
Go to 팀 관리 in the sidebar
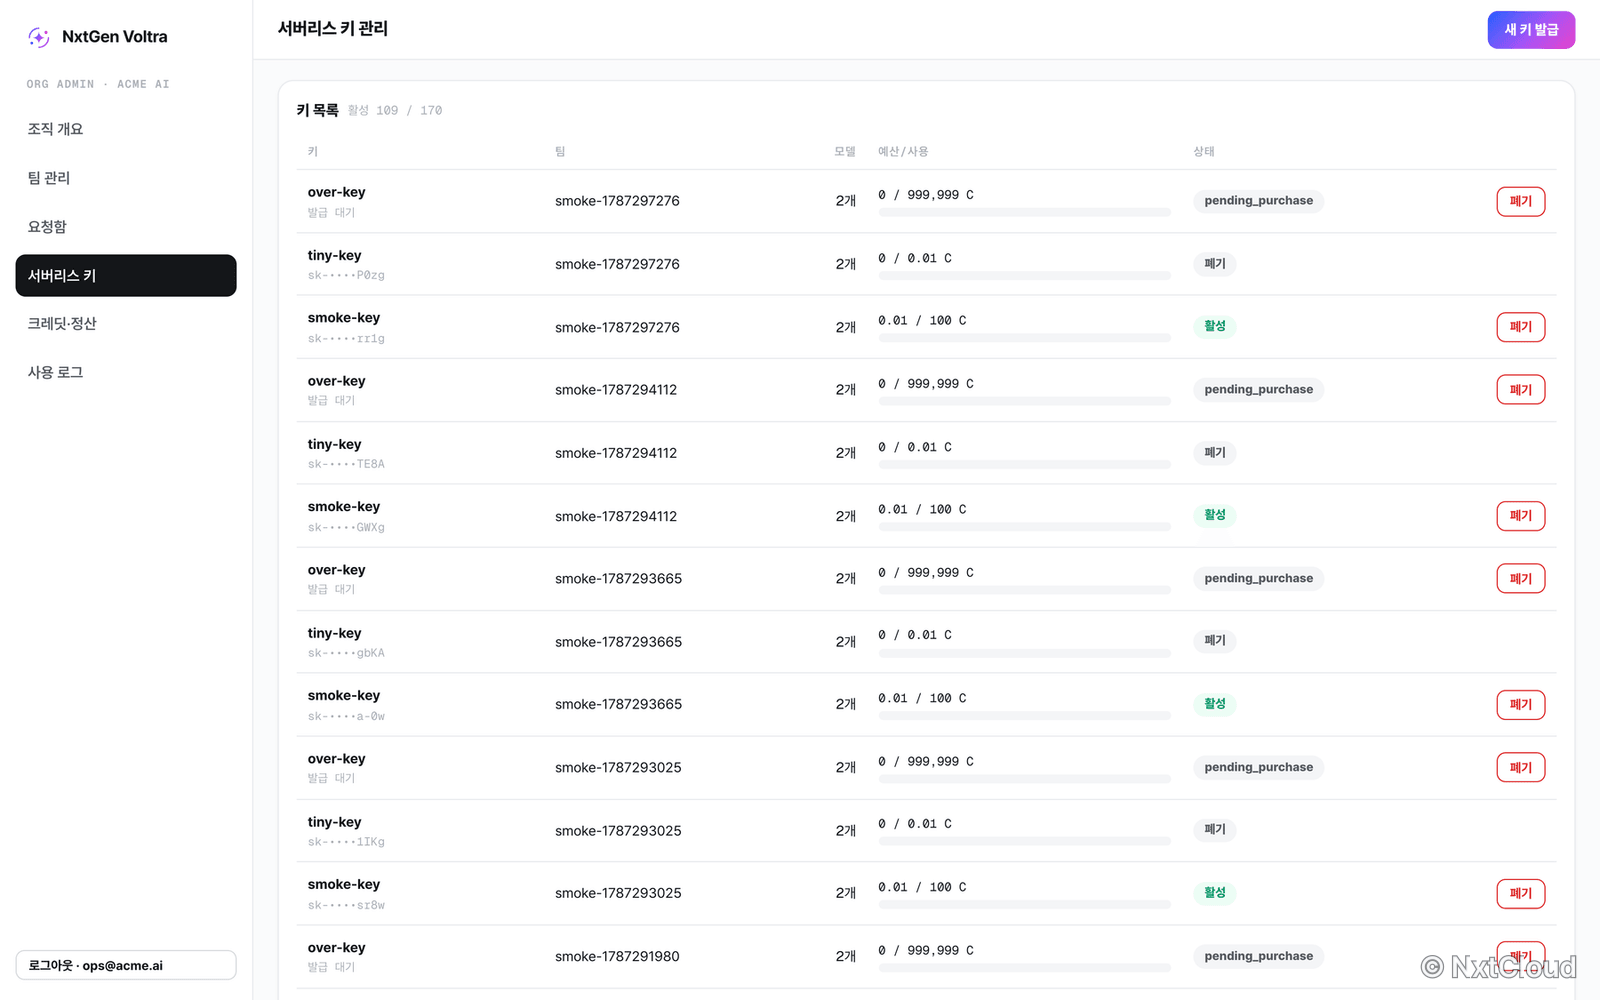click(x=126, y=178)
